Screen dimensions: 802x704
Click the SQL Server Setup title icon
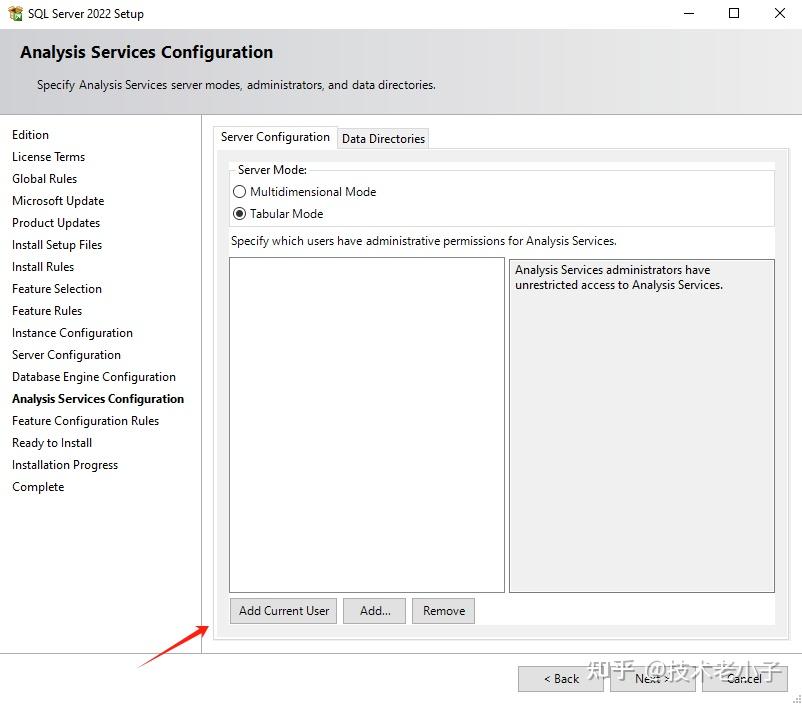pos(15,14)
